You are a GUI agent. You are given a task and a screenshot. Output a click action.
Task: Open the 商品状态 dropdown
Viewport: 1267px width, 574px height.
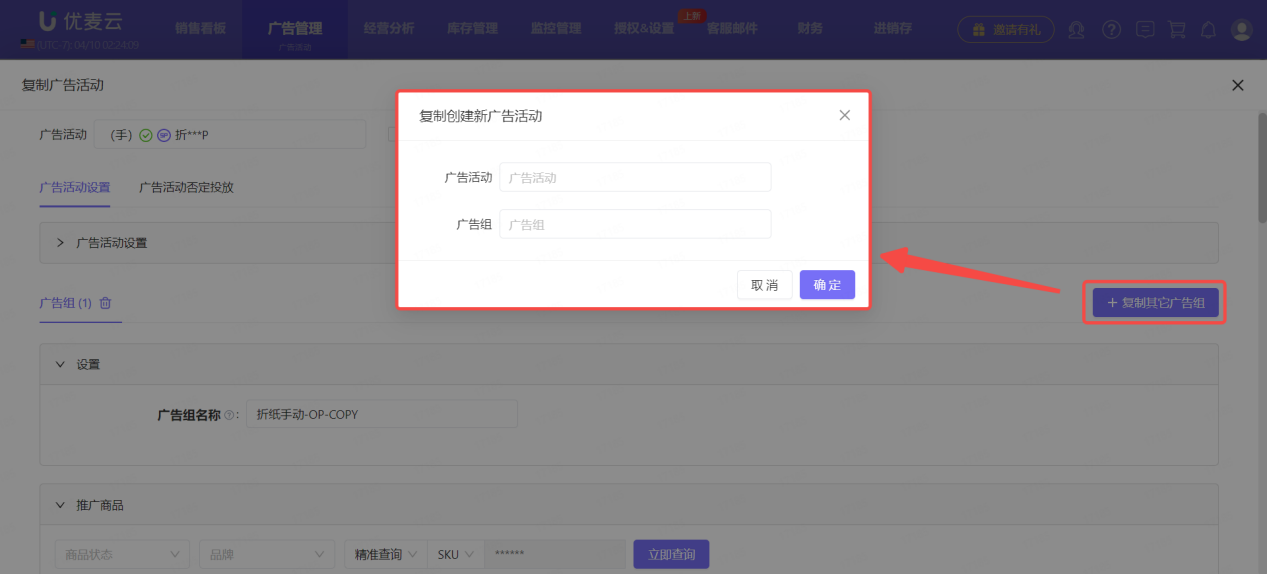pos(121,554)
